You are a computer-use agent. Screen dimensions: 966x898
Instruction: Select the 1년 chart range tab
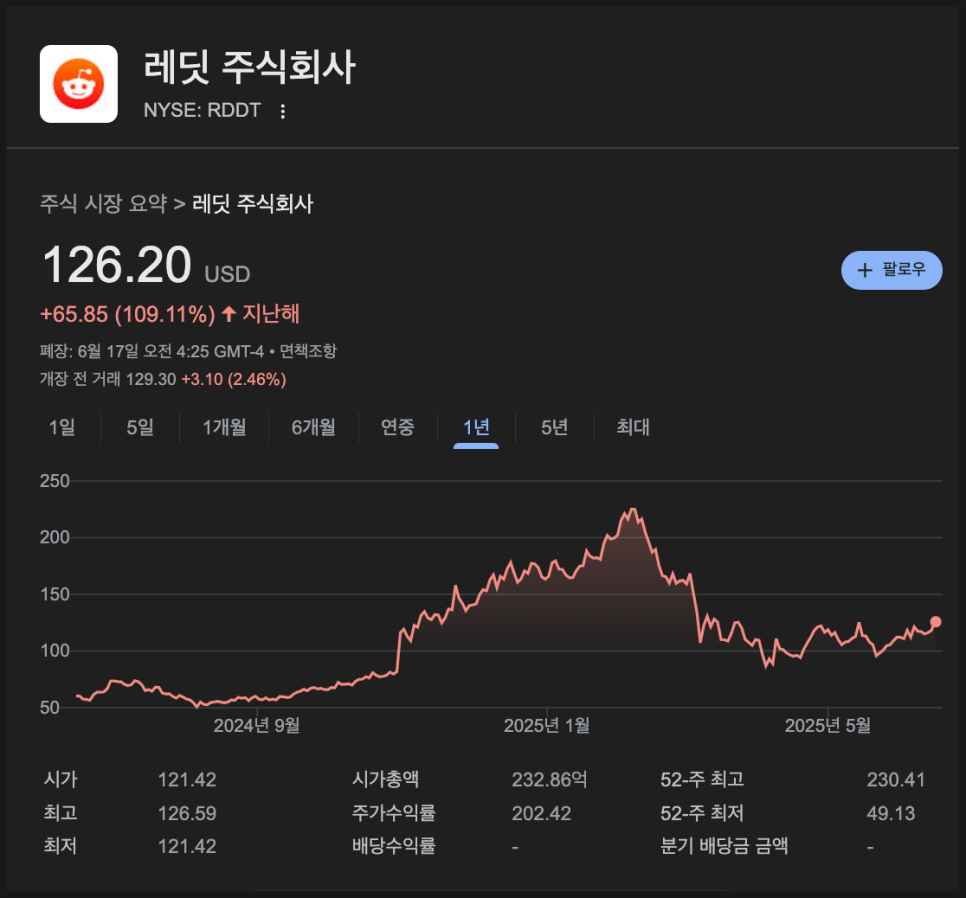(476, 427)
